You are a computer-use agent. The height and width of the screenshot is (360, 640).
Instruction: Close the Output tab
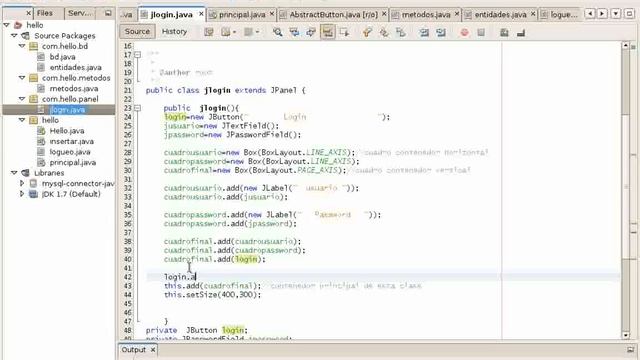pos(153,350)
